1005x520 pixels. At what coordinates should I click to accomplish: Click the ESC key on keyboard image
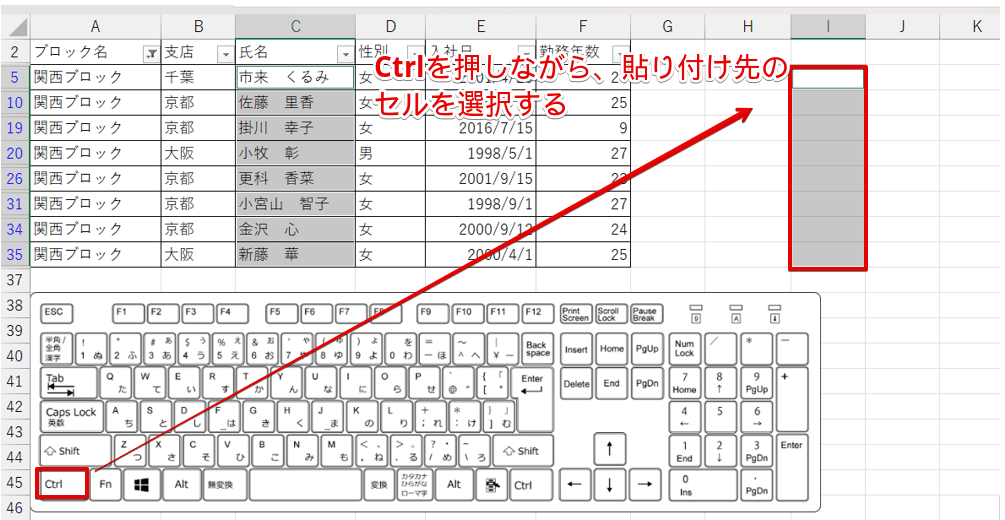[56, 313]
